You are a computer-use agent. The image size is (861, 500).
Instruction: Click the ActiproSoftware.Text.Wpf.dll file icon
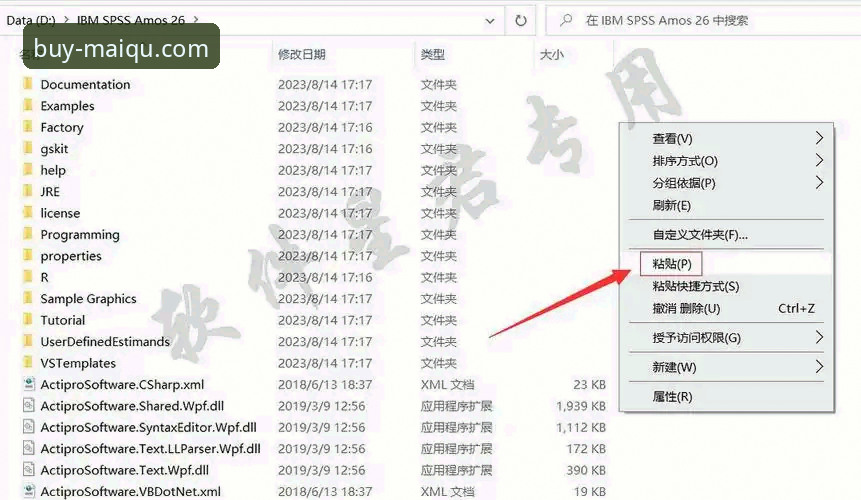click(x=29, y=470)
